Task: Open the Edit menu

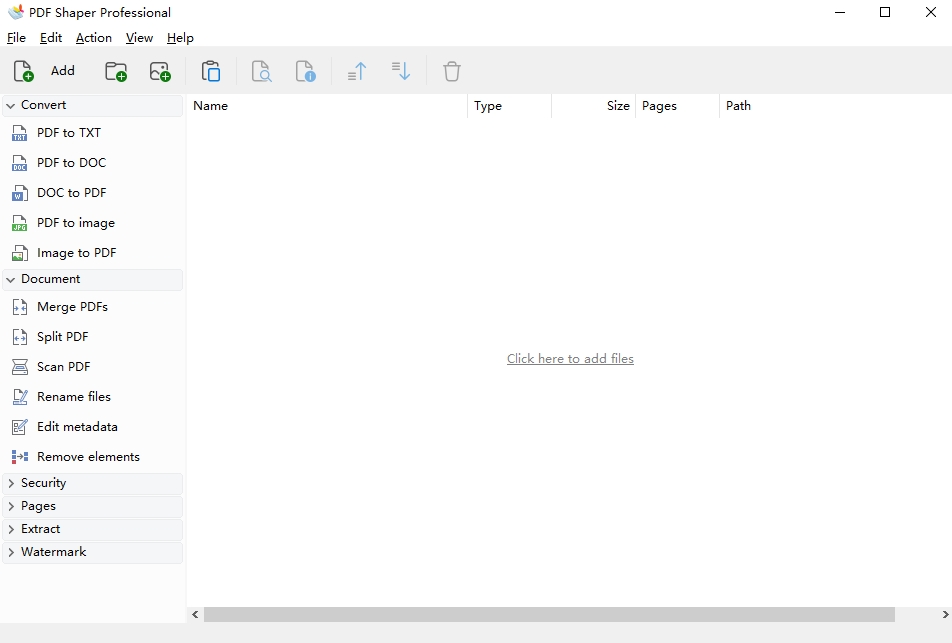Action: [51, 38]
